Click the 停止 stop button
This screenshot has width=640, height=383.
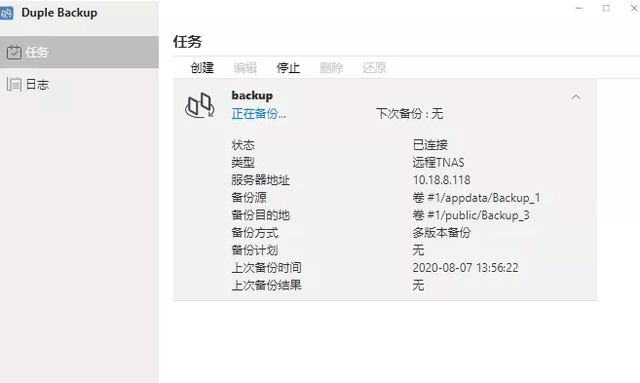coord(288,68)
